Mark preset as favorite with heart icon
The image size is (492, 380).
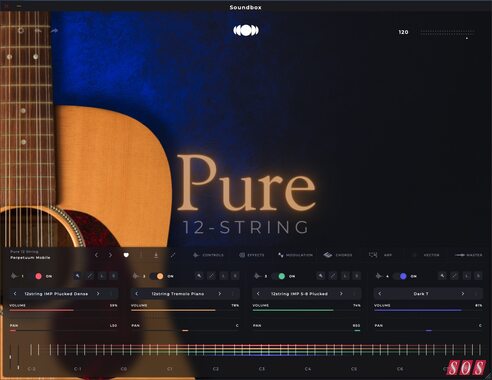tap(126, 255)
